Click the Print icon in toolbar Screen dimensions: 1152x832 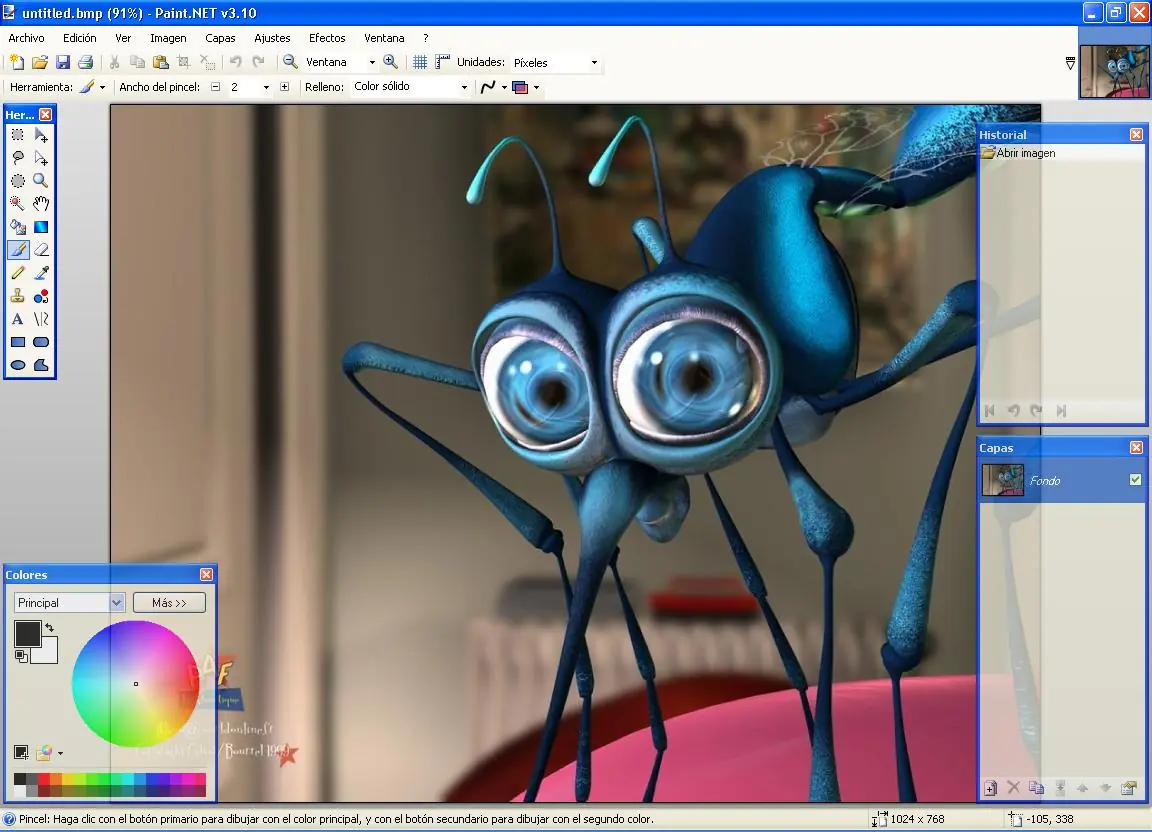pos(86,62)
